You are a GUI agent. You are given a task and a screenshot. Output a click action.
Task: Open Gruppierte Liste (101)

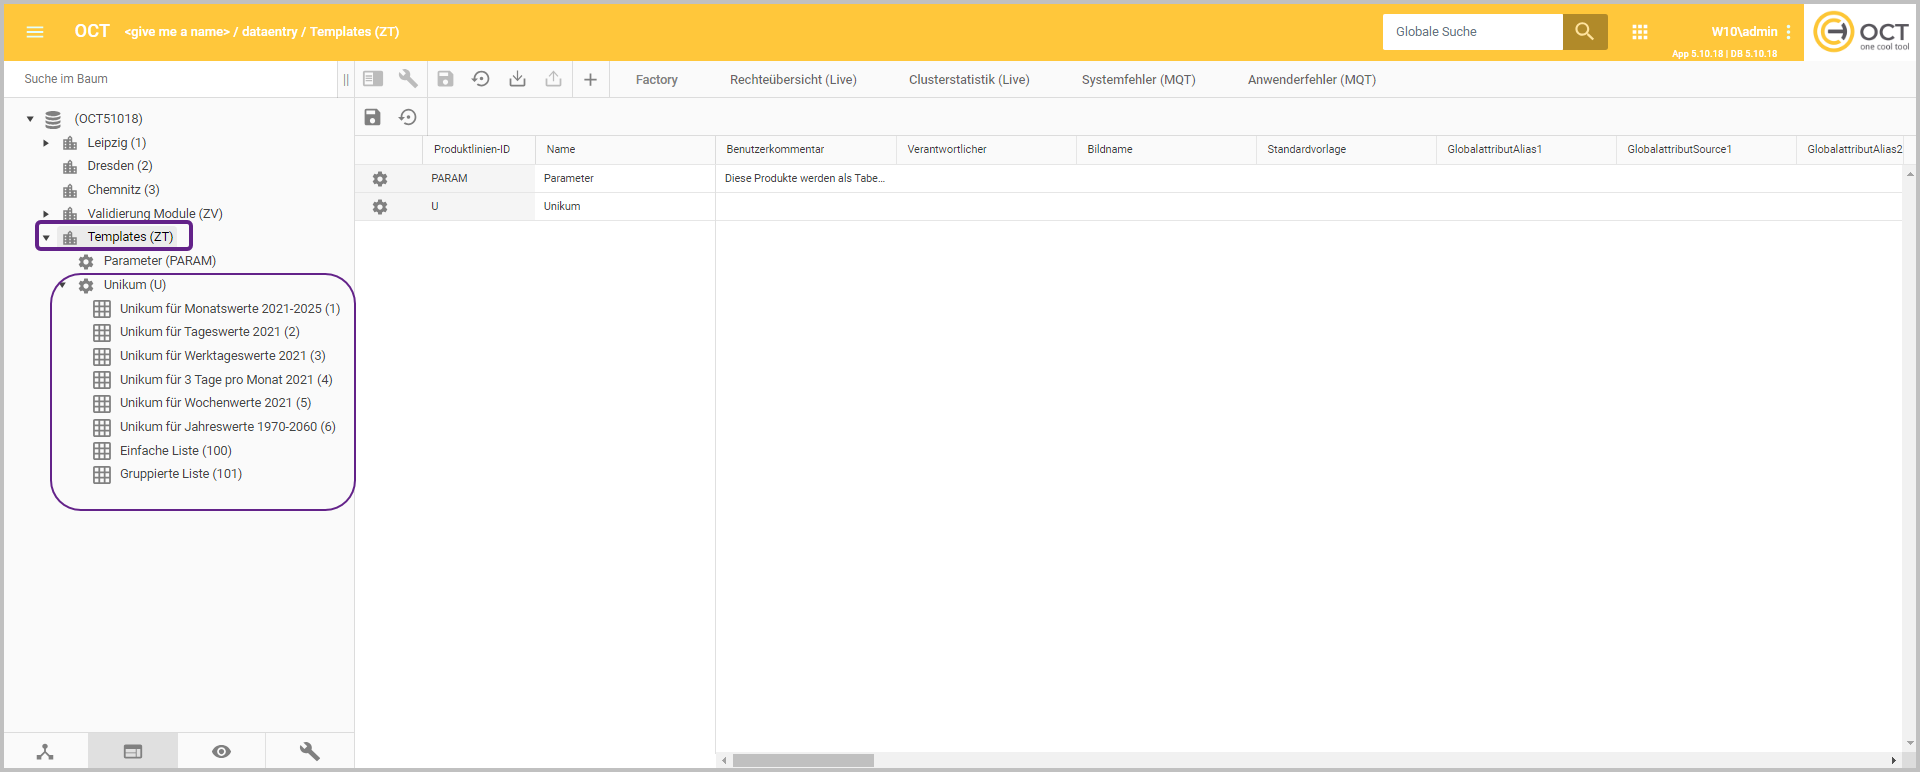(181, 474)
